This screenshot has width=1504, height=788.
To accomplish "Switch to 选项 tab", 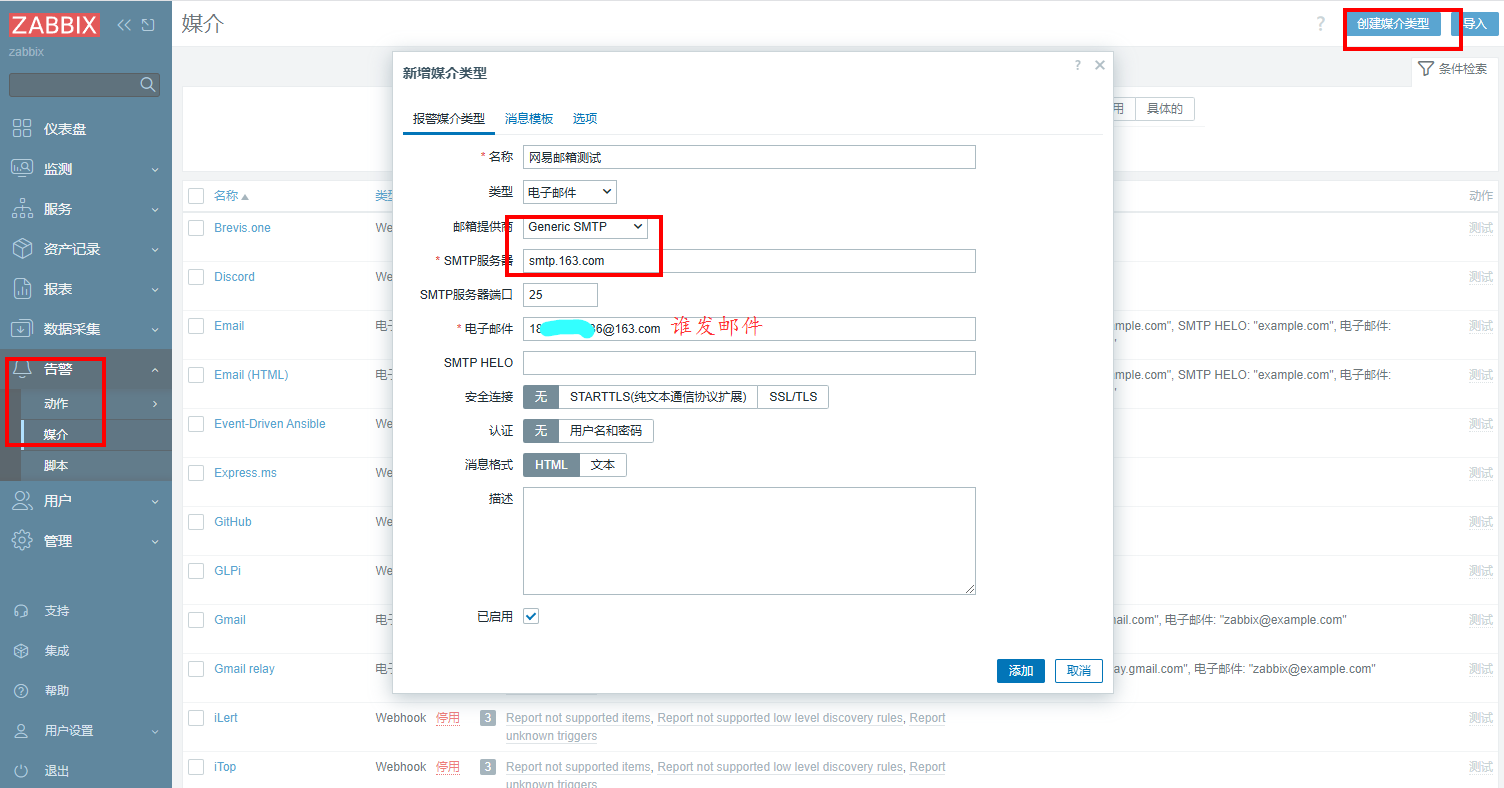I will coord(585,118).
